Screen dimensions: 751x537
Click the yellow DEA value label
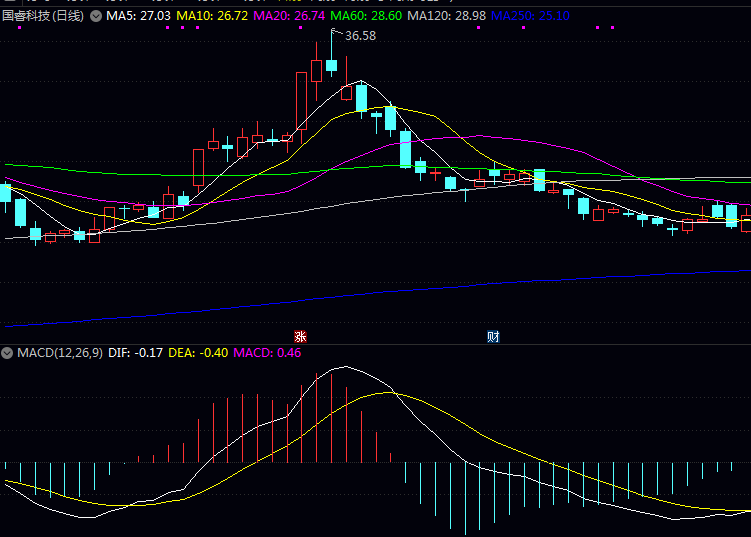198,353
